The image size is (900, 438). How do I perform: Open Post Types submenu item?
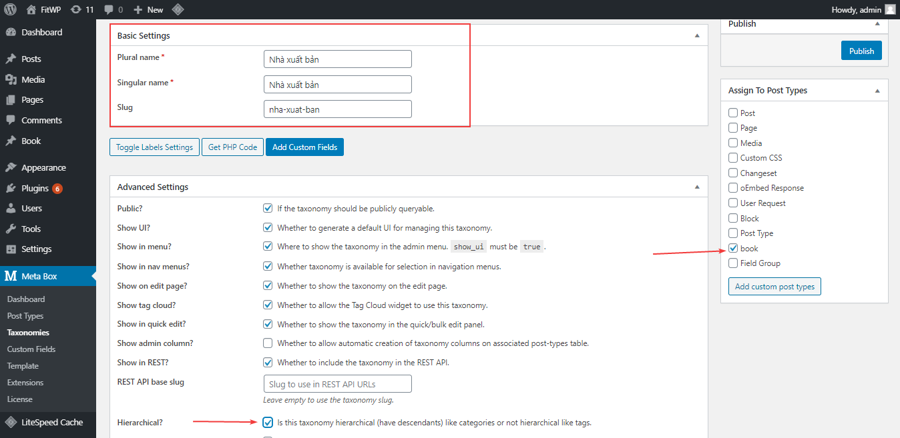tap(25, 316)
